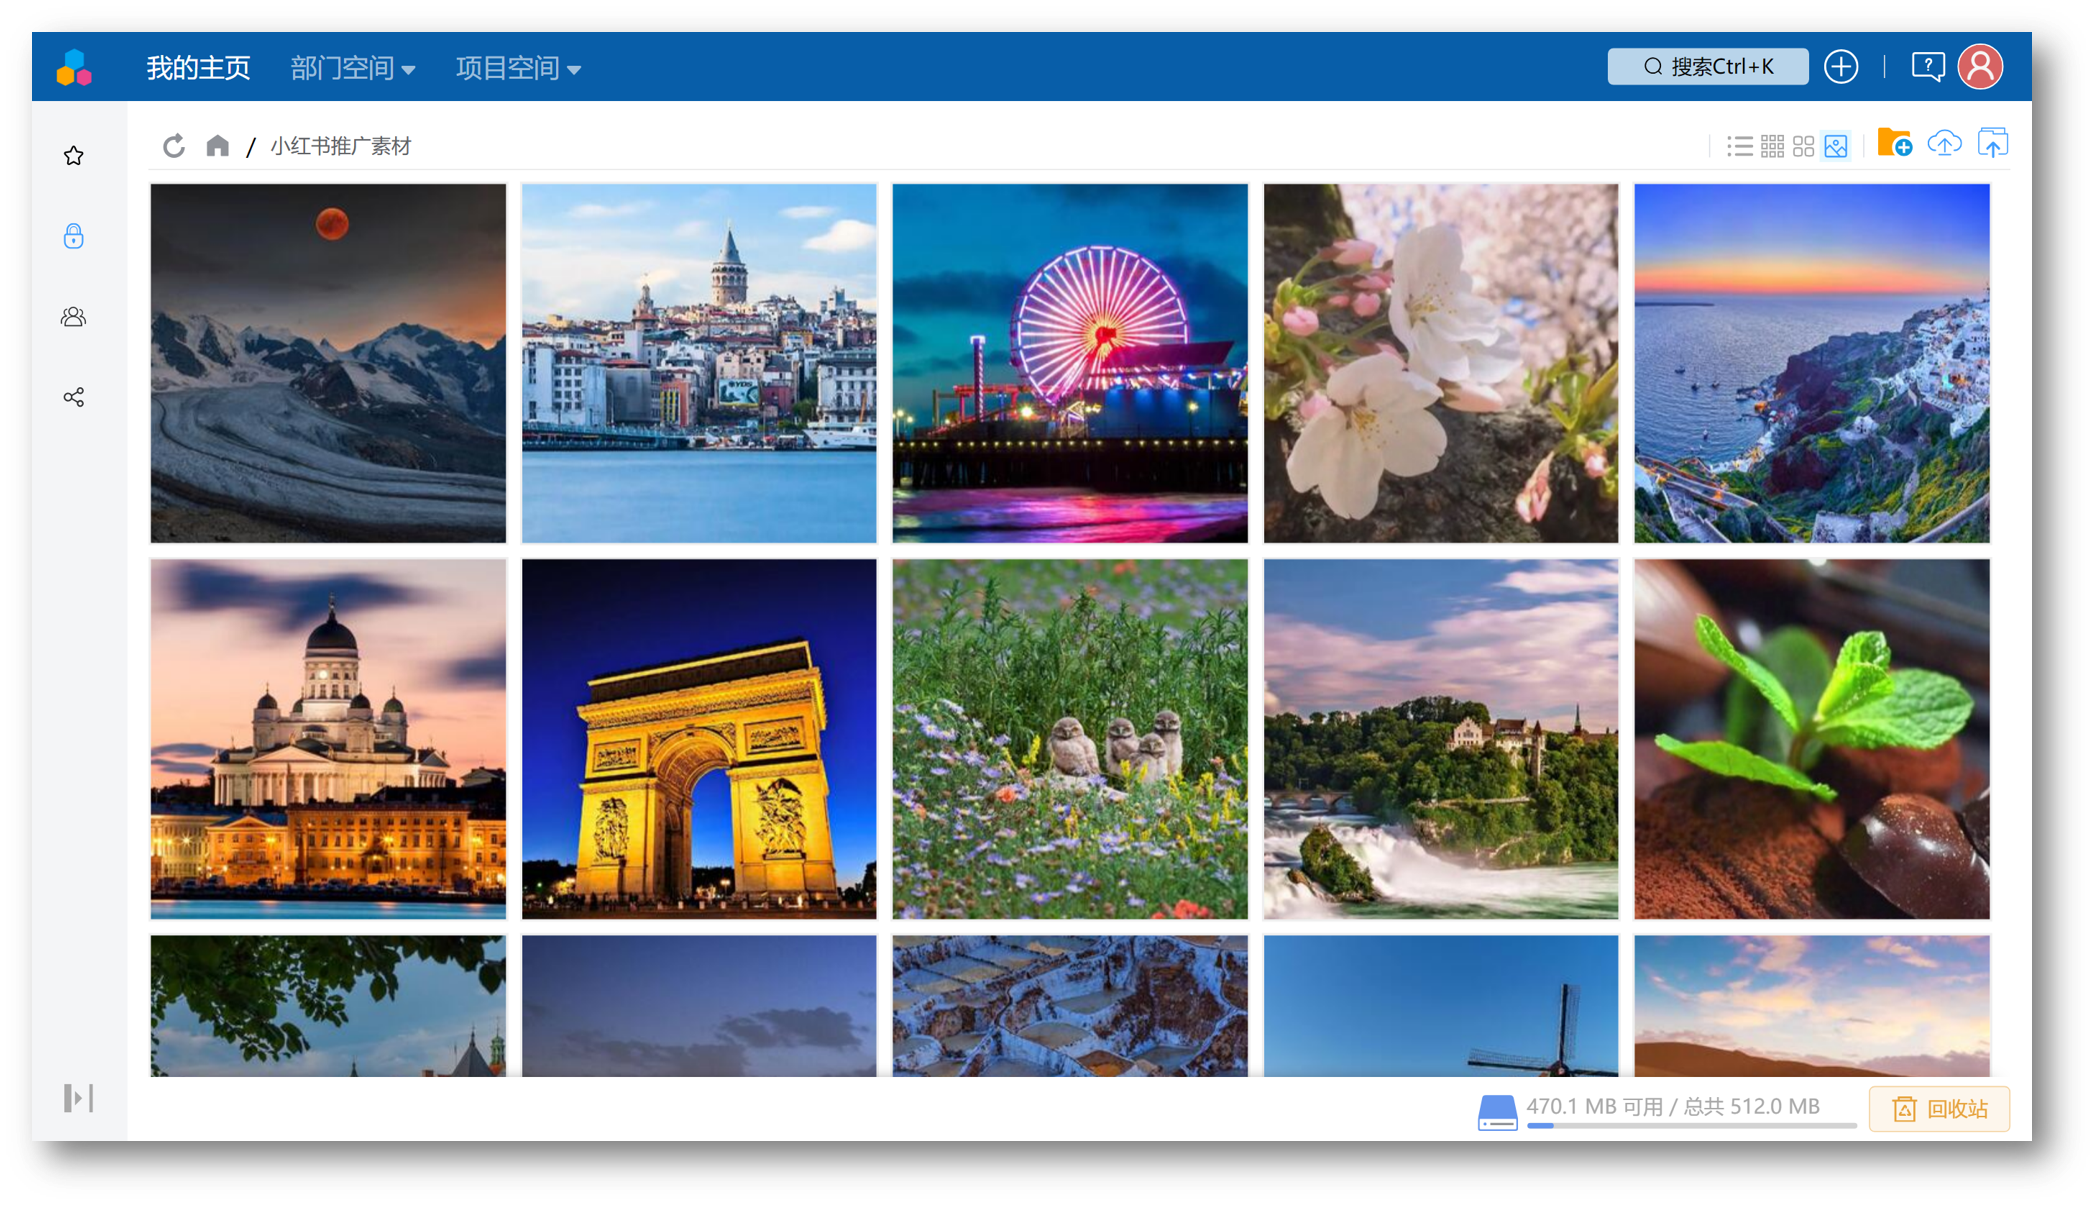2097x1206 pixels.
Task: Open the dusk clouds photo
Action: (x=699, y=1006)
